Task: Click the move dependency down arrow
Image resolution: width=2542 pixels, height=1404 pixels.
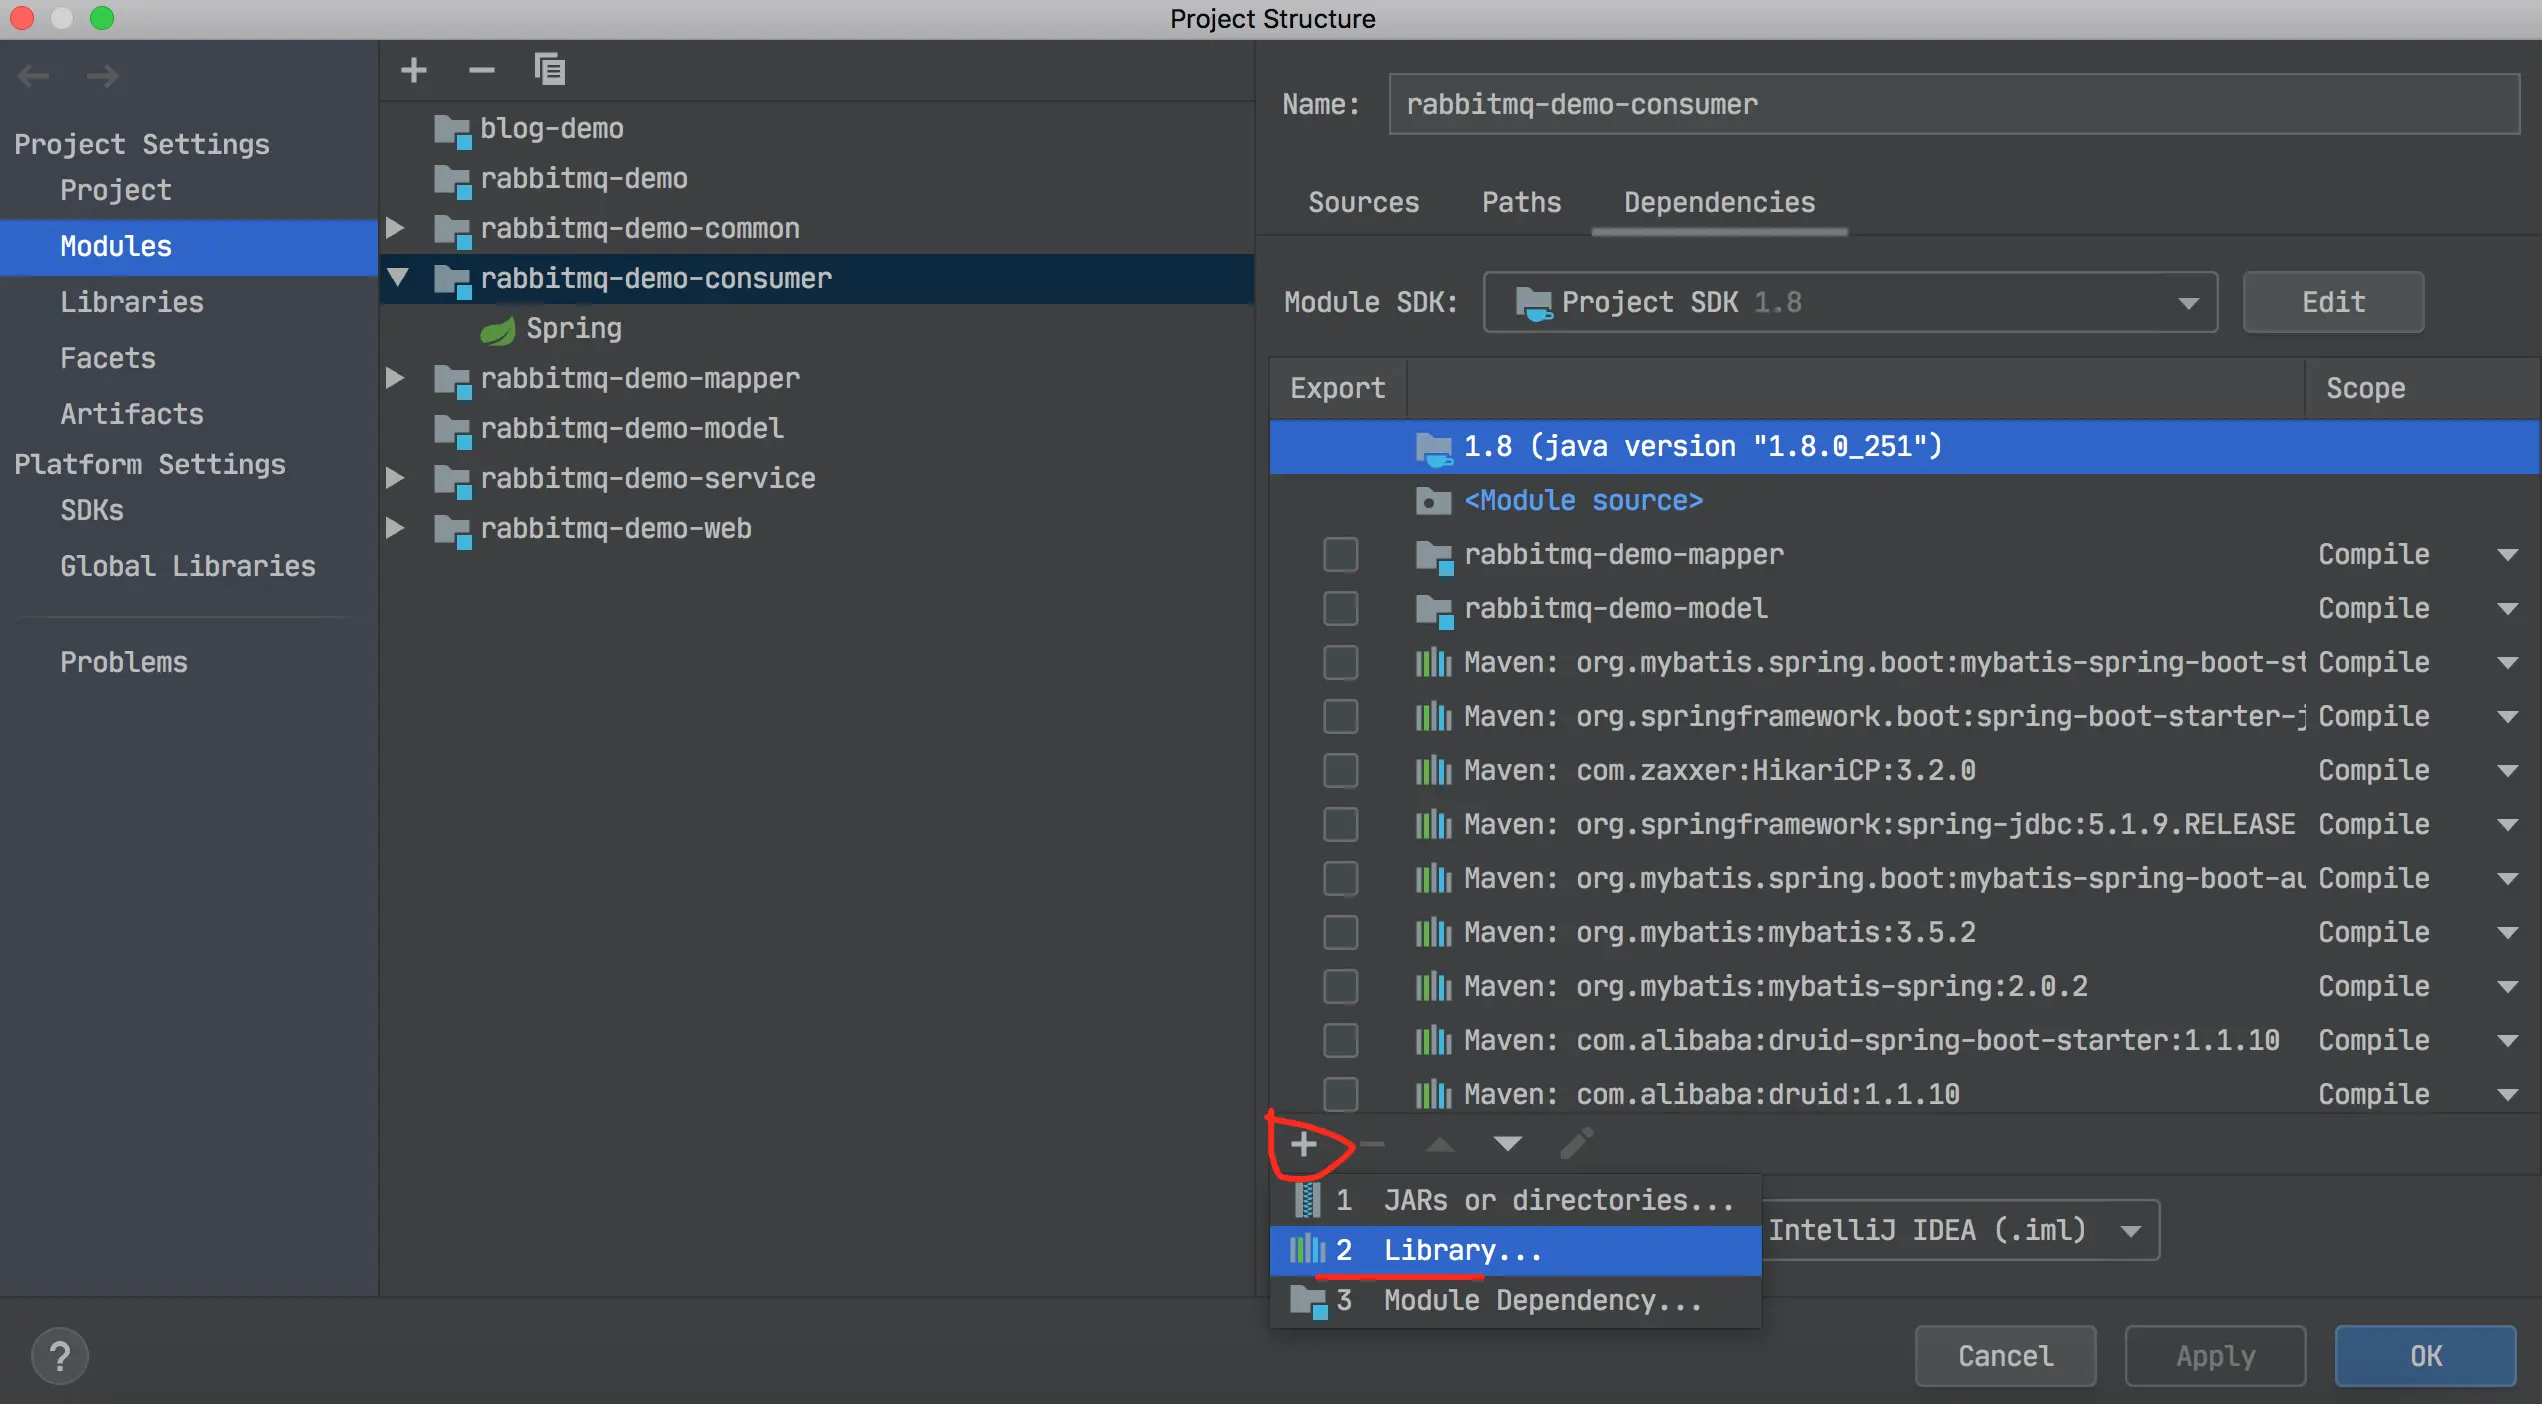Action: click(1507, 1144)
